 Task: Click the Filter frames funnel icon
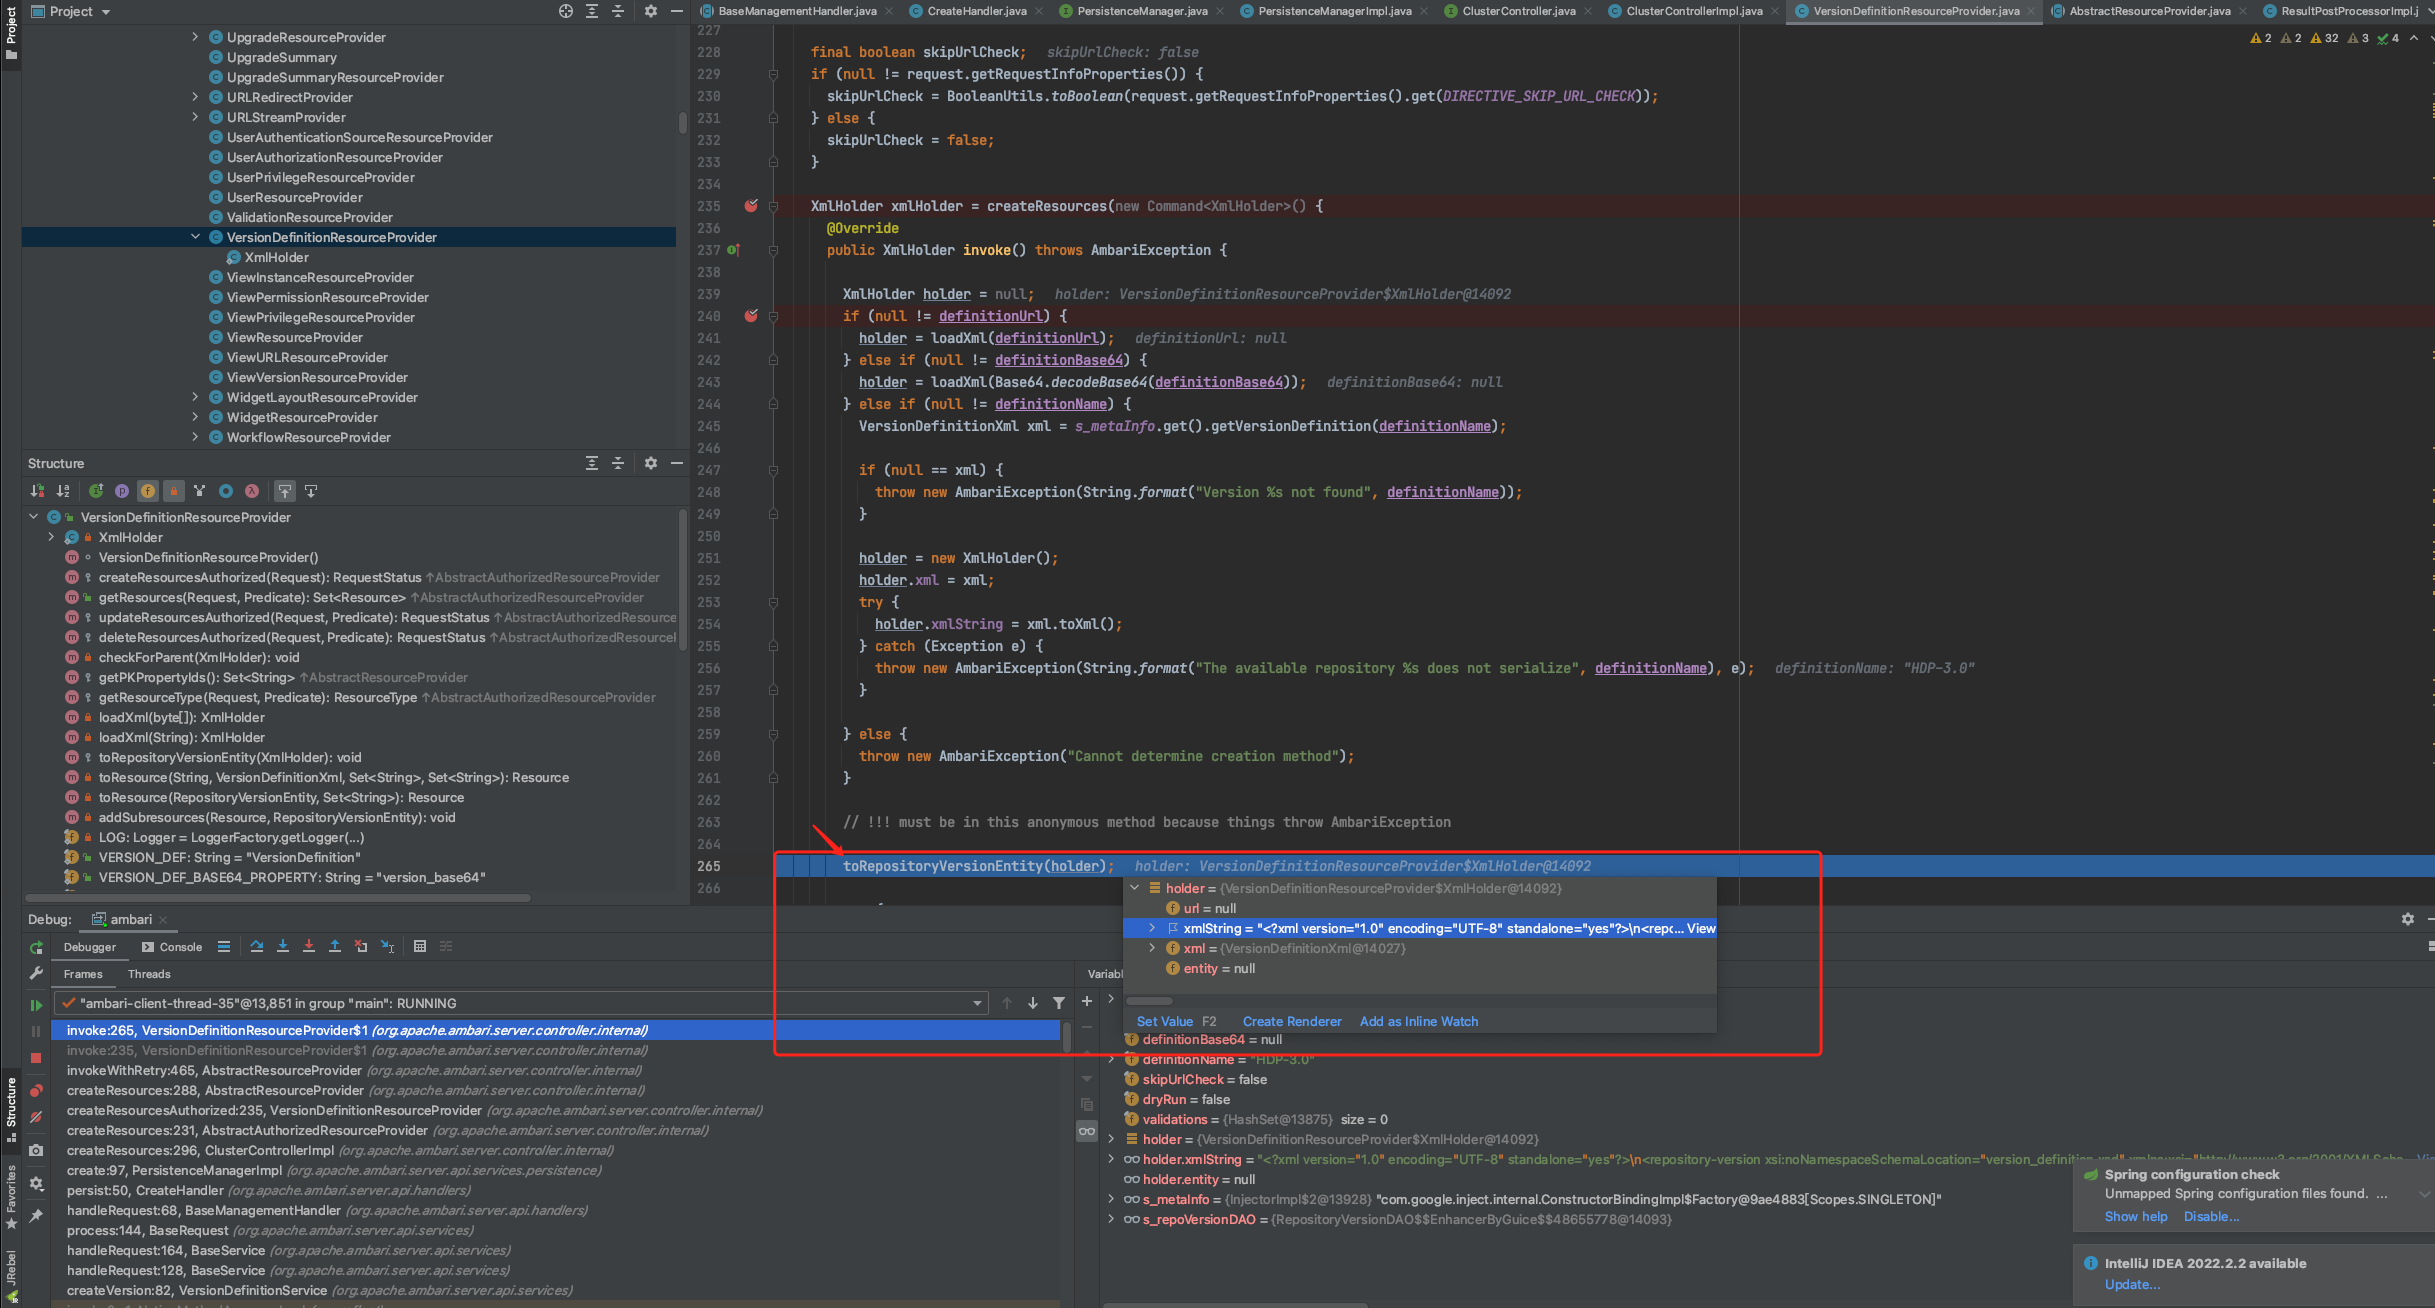[x=1059, y=1003]
